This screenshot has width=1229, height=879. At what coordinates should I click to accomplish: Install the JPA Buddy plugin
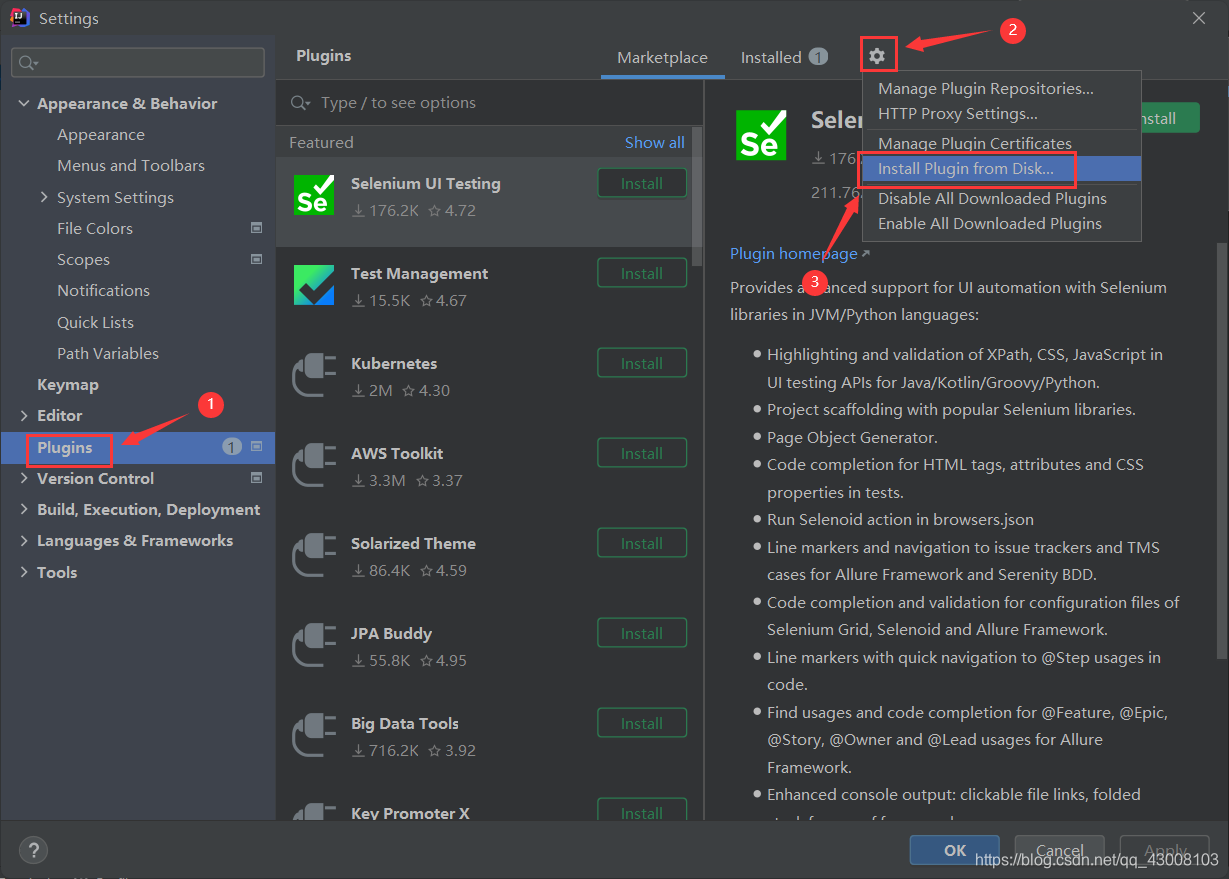pyautogui.click(x=642, y=634)
